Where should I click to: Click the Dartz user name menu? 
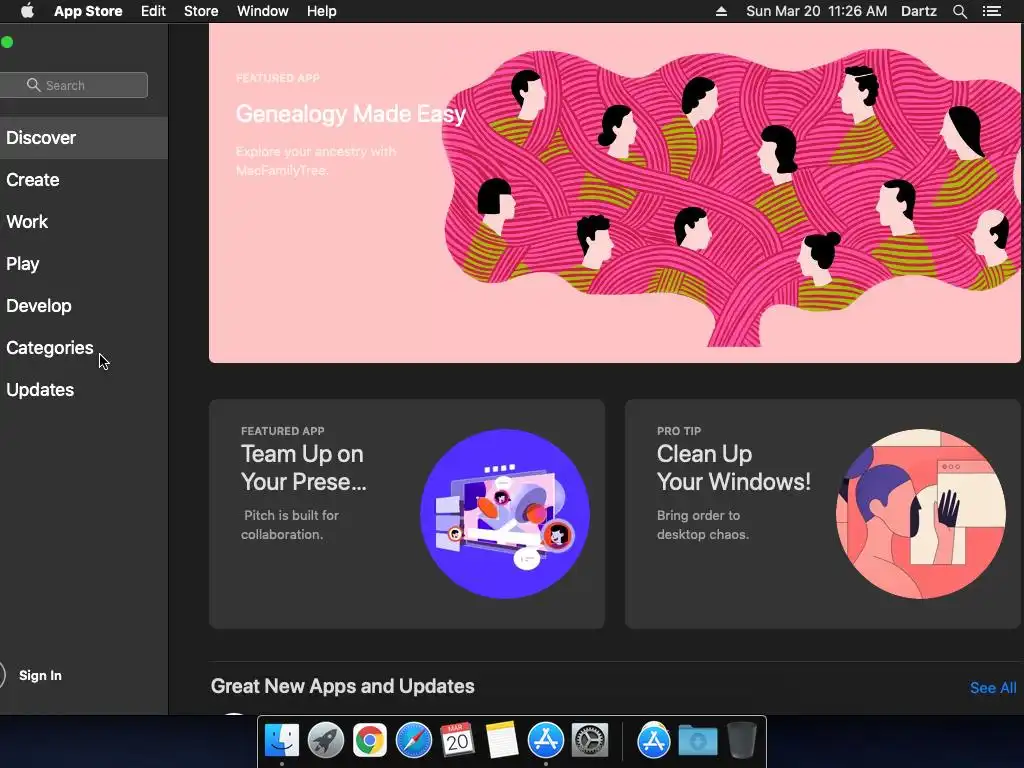919,11
